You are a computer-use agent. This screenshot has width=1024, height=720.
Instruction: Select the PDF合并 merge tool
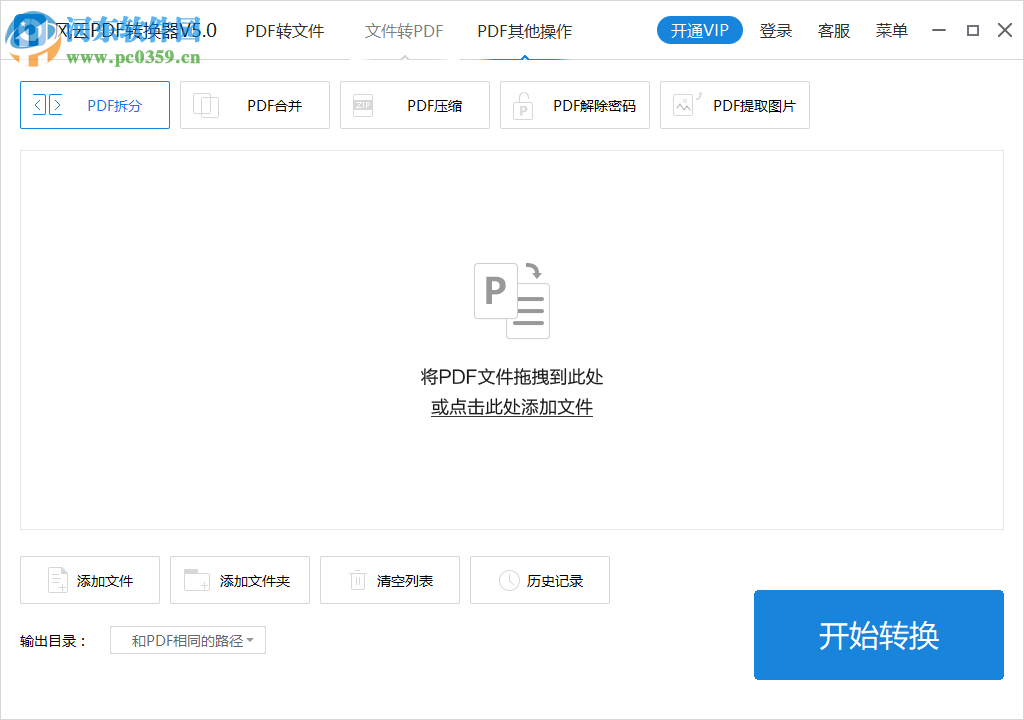pos(254,105)
